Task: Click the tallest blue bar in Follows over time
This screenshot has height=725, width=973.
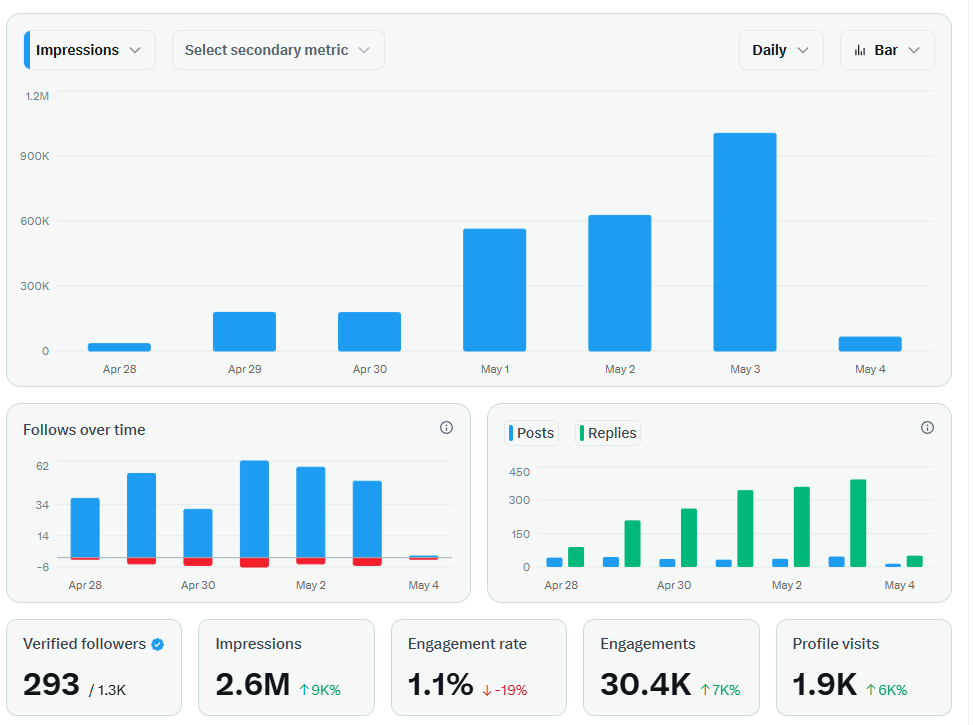Action: 254,509
